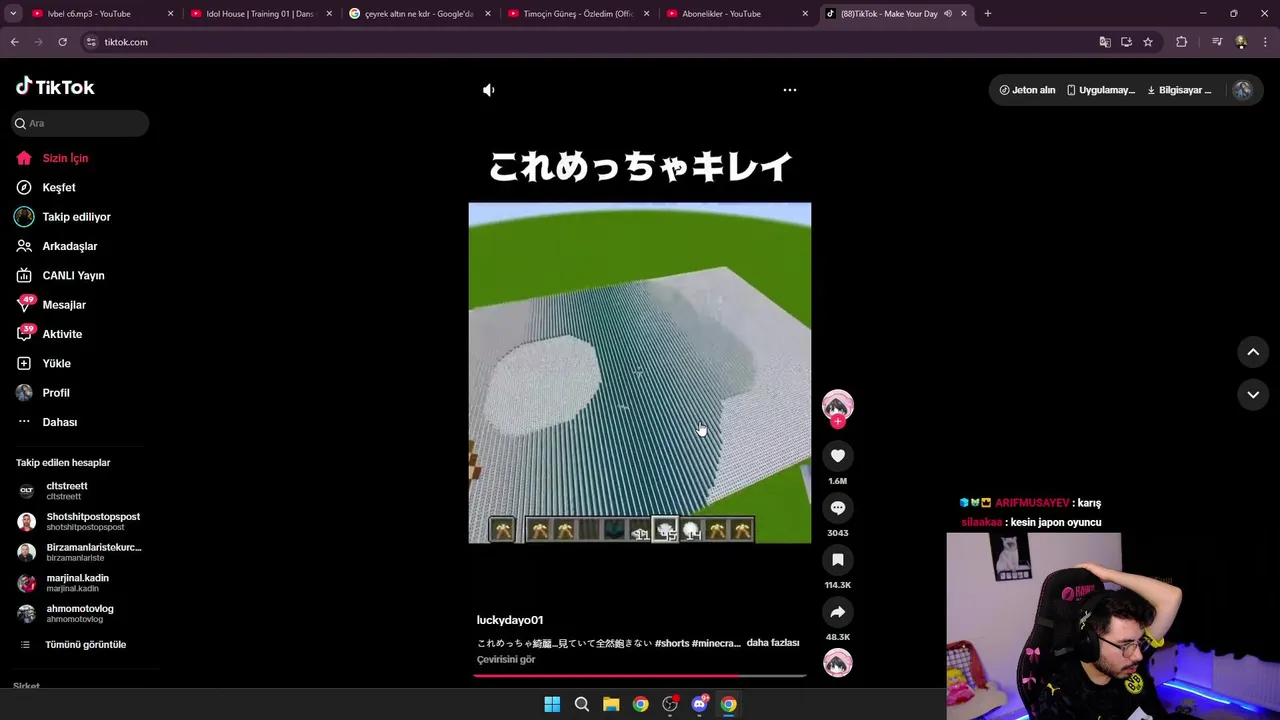
Task: Open the browser extensions puzzle icon
Action: pos(1181,42)
